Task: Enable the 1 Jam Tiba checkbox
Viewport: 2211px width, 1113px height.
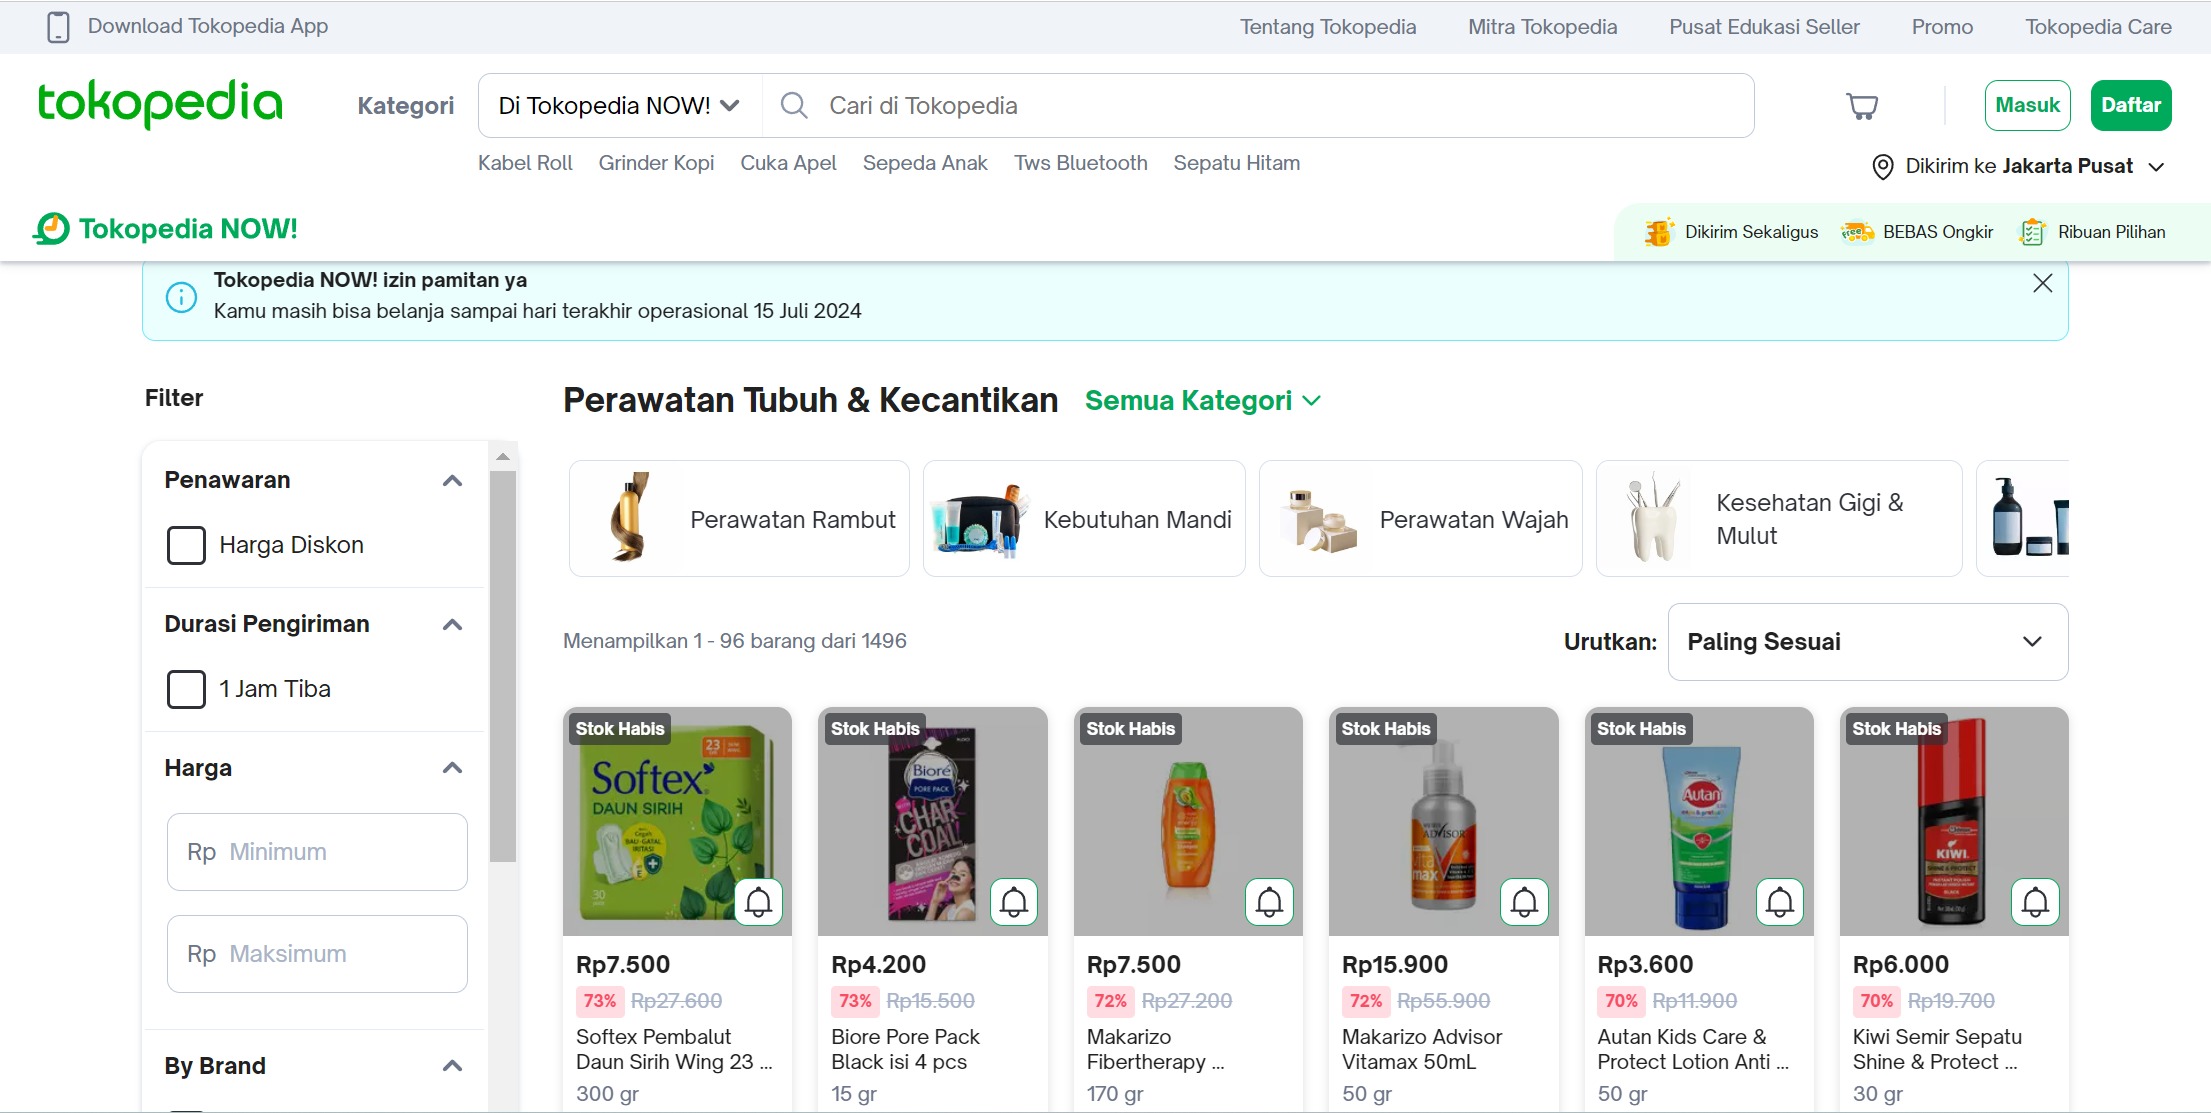Action: 186,690
